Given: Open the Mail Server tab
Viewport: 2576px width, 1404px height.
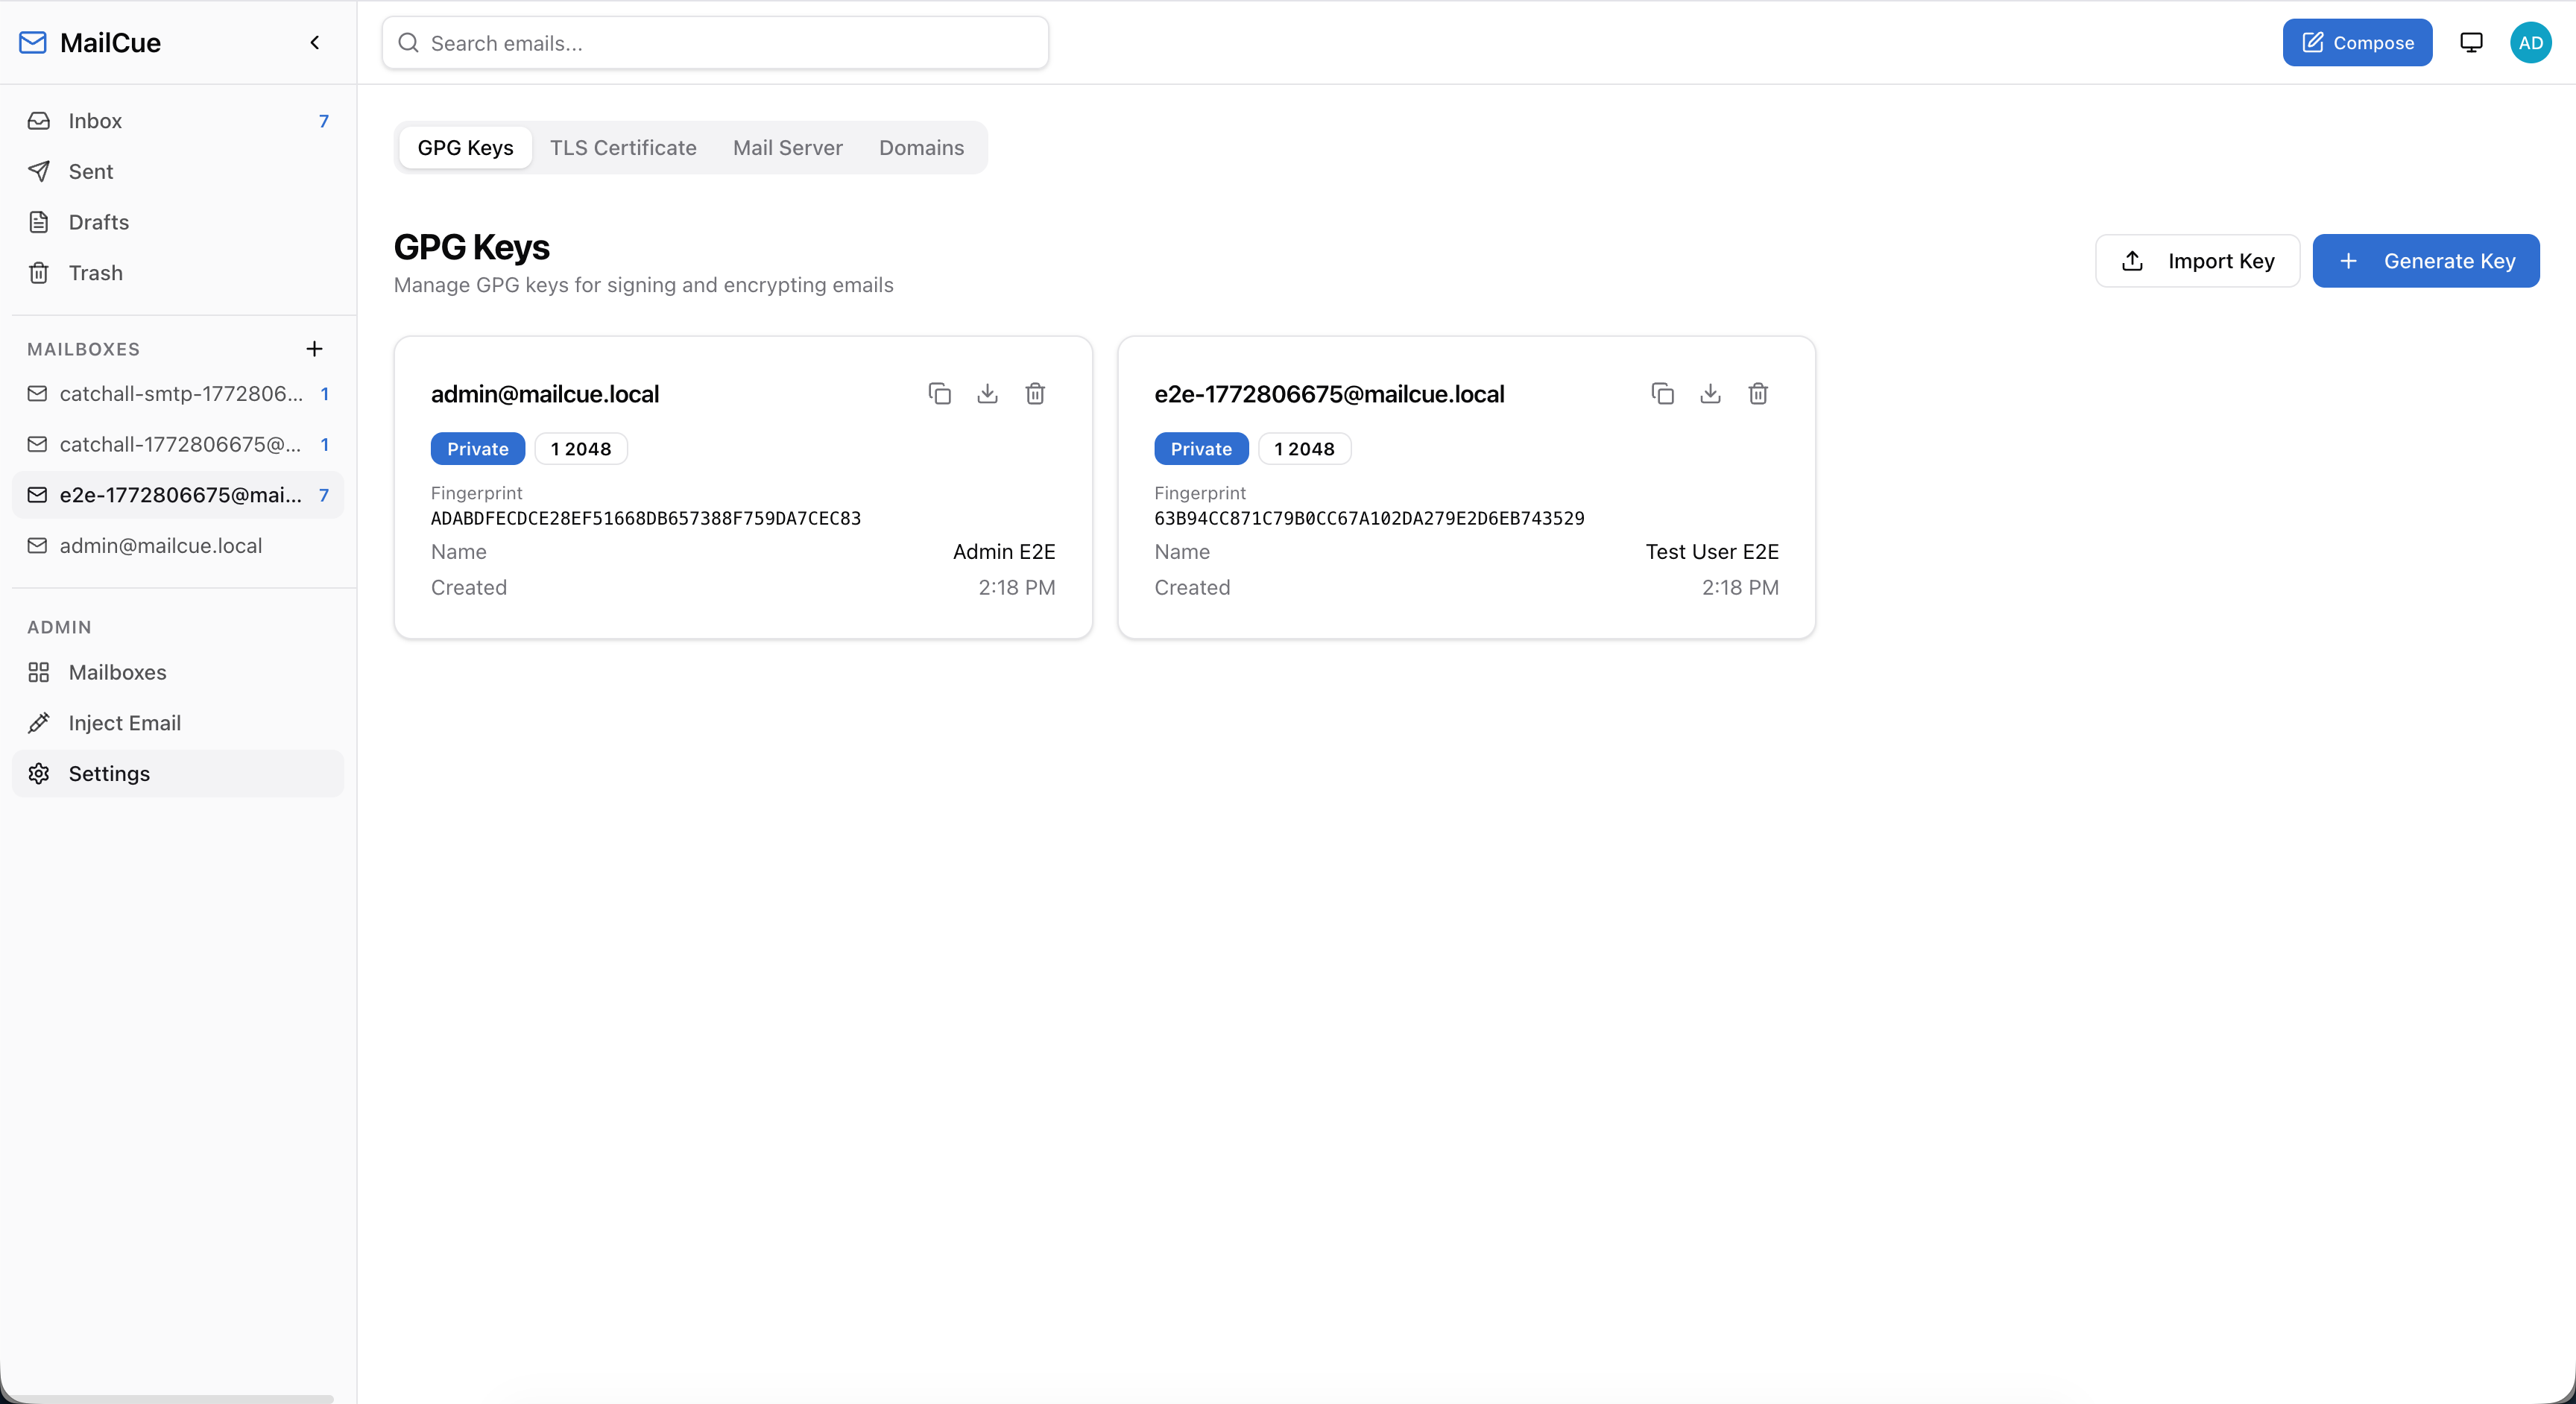Looking at the screenshot, I should coord(787,148).
